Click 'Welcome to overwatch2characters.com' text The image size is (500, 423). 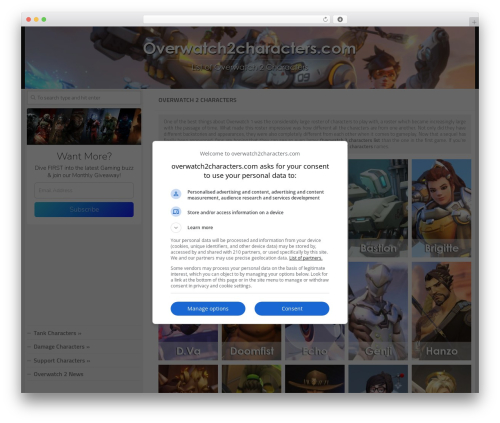coord(250,154)
